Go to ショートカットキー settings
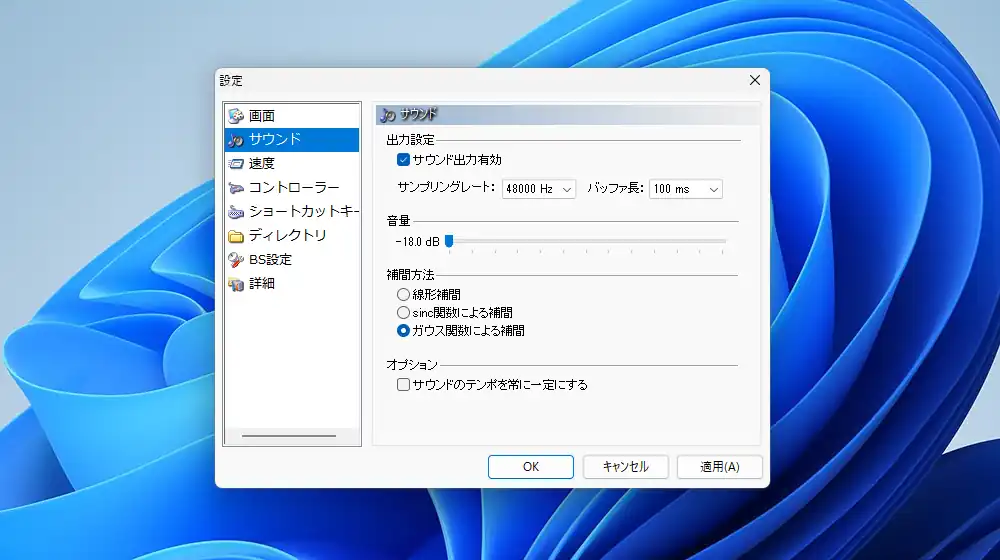1000x560 pixels. 292,212
